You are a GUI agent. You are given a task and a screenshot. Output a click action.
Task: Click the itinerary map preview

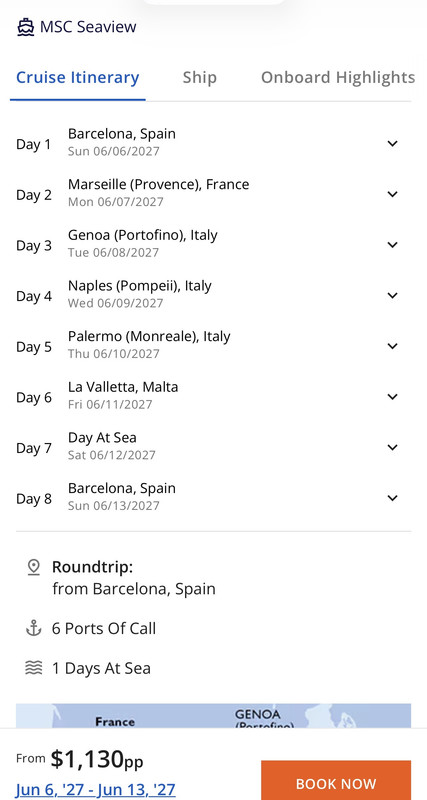click(213, 716)
